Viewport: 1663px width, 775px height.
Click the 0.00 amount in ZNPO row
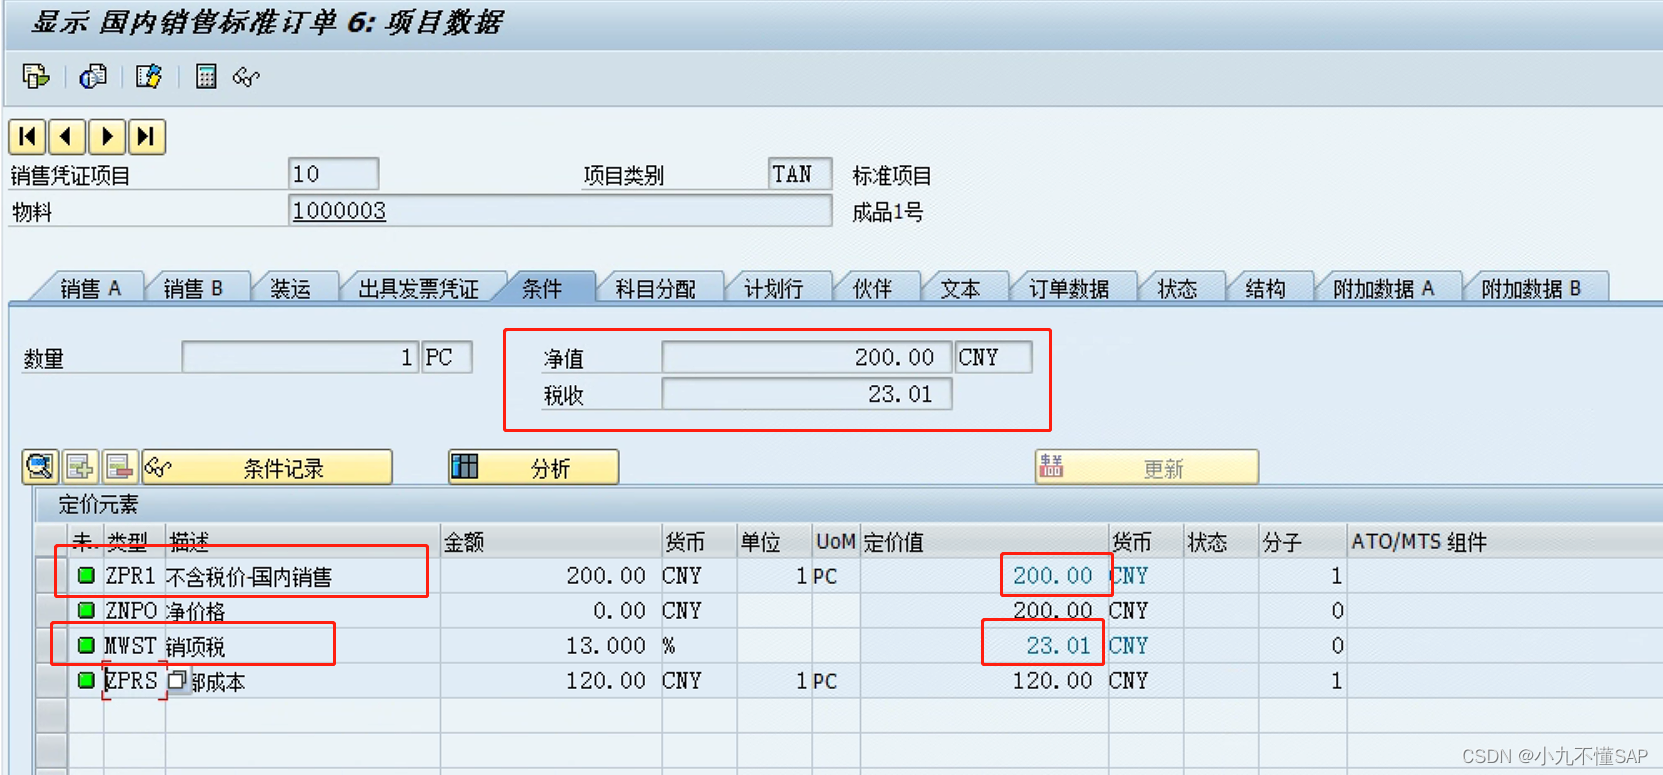click(619, 610)
